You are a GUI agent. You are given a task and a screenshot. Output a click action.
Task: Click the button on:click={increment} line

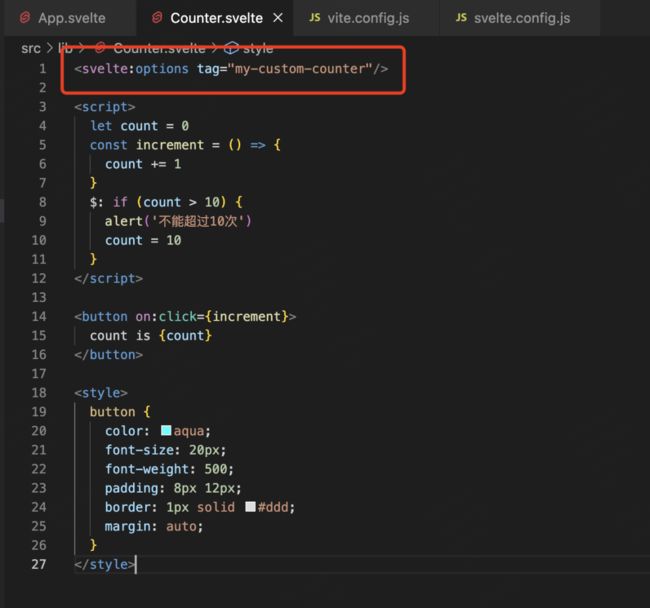click(185, 316)
